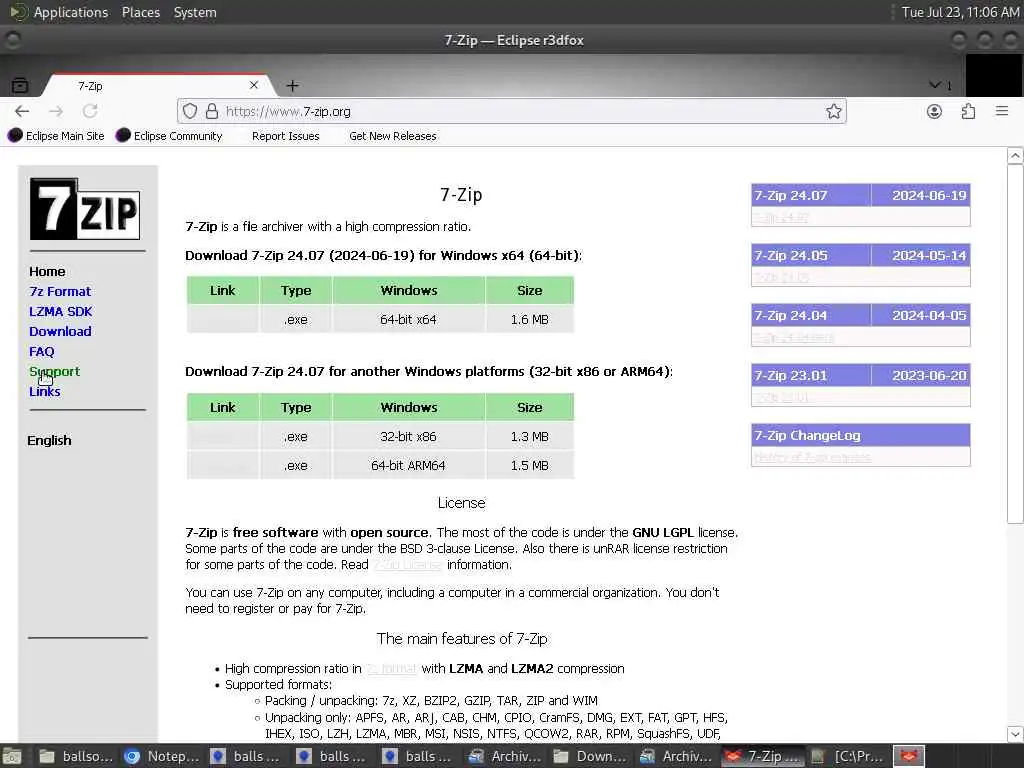The height and width of the screenshot is (768, 1024).
Task: Open the Links sidebar link
Action: click(x=45, y=391)
